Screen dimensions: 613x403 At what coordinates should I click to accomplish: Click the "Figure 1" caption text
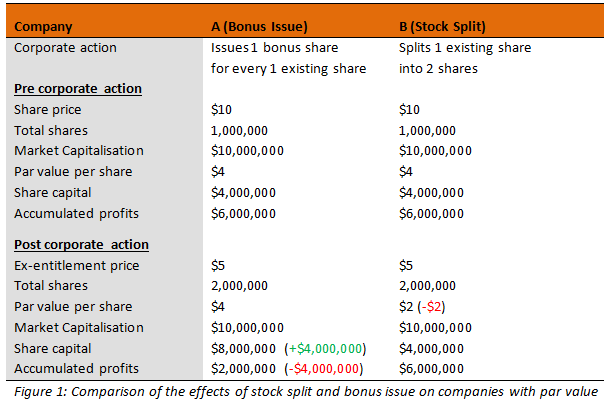click(x=304, y=390)
